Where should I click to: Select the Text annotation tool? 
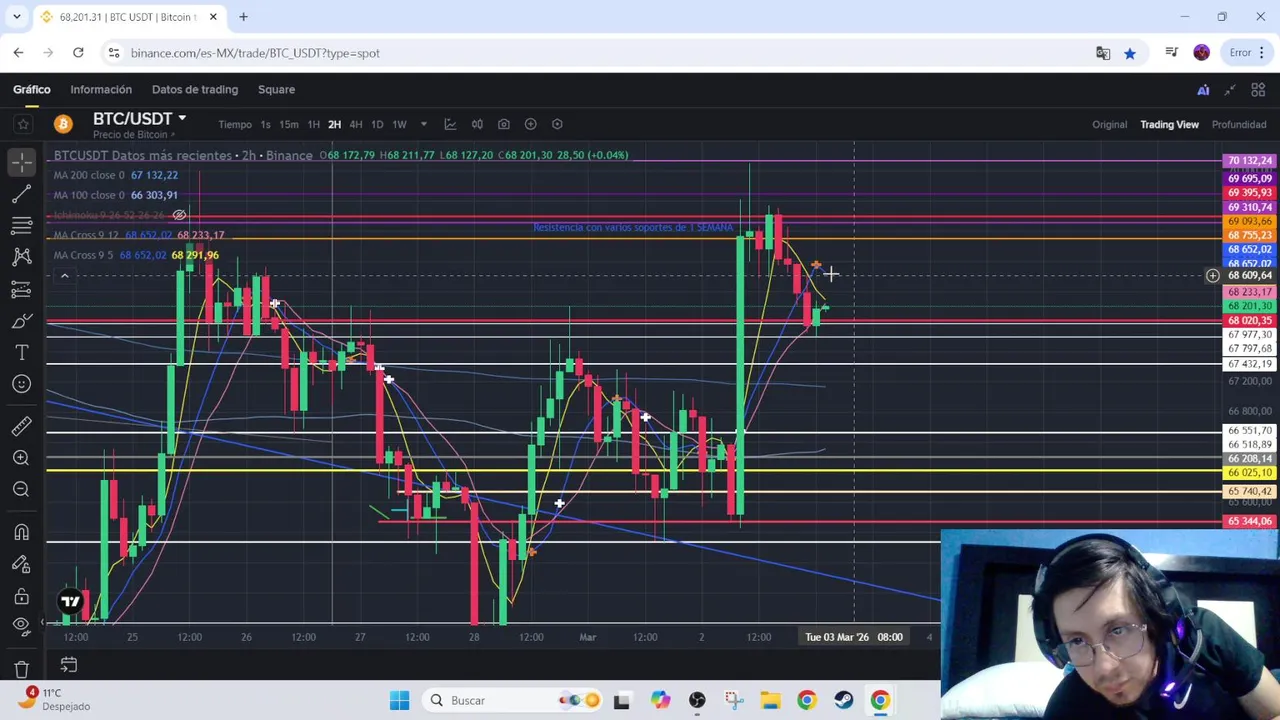pyautogui.click(x=22, y=353)
